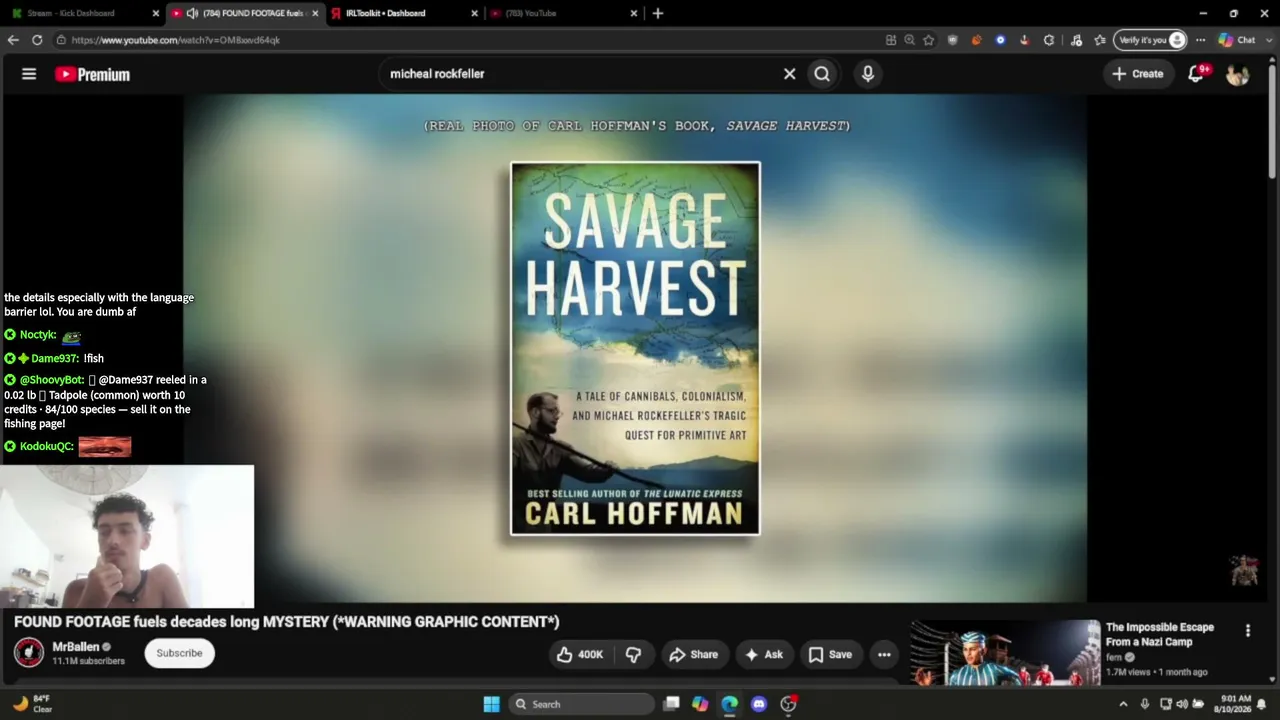Close the Stream - Kick Dashboard tab
Viewport: 1280px width, 720px height.
tap(156, 13)
